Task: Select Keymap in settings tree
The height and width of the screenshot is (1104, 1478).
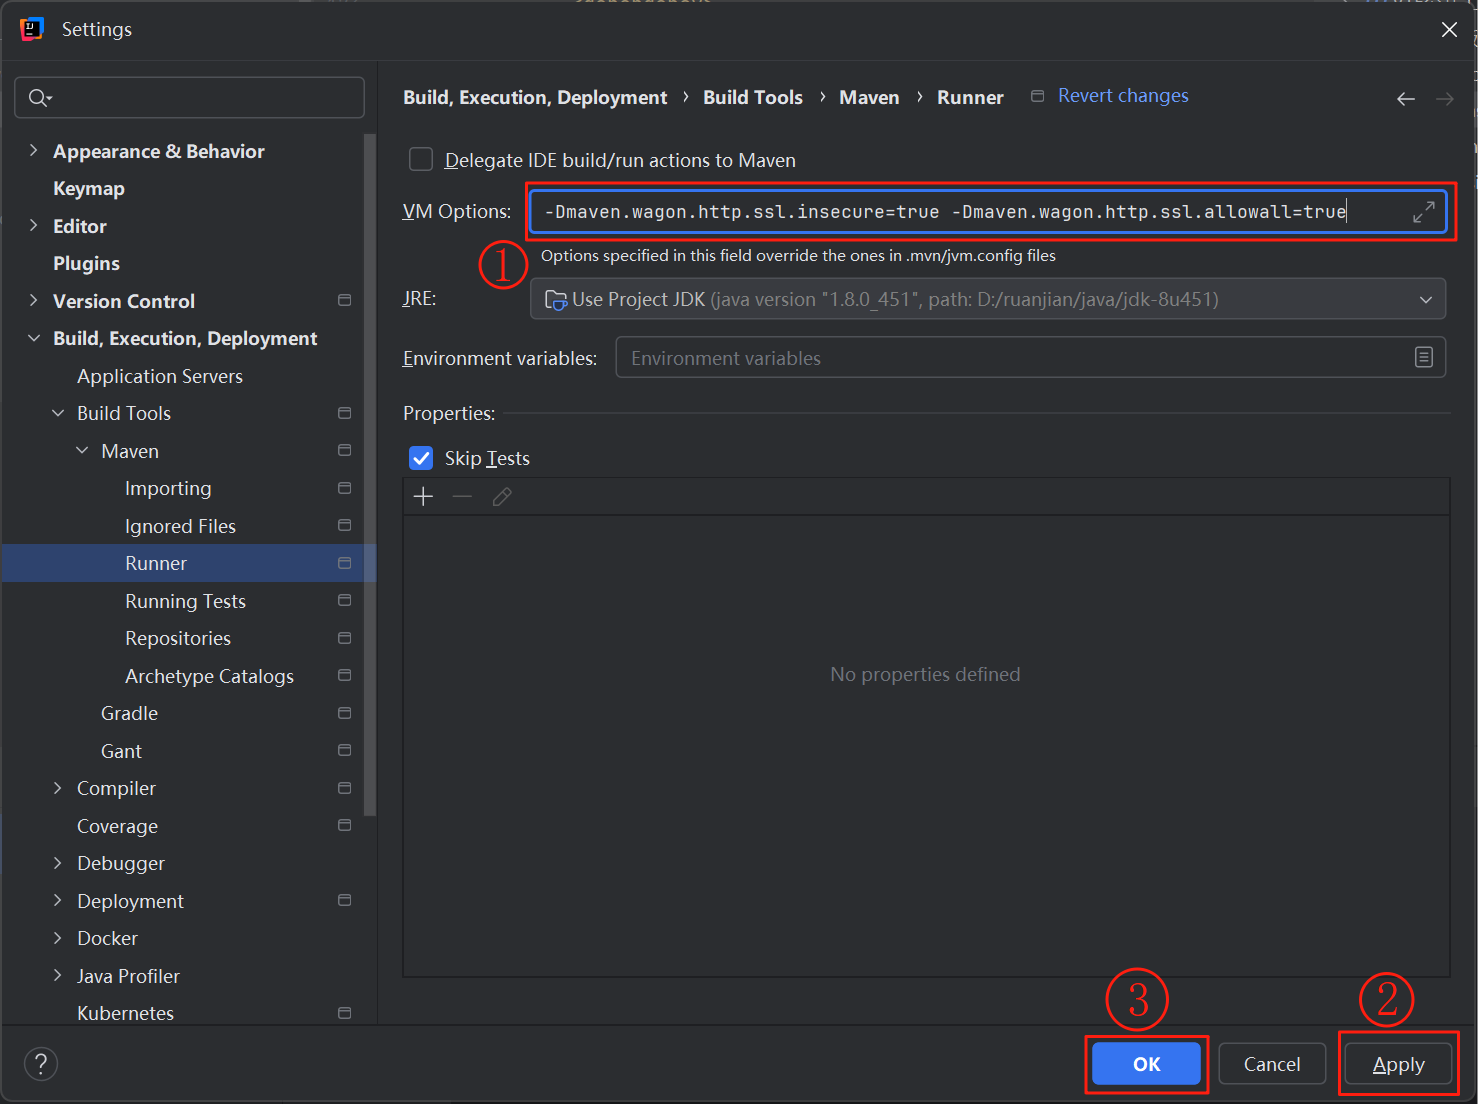Action: [89, 189]
